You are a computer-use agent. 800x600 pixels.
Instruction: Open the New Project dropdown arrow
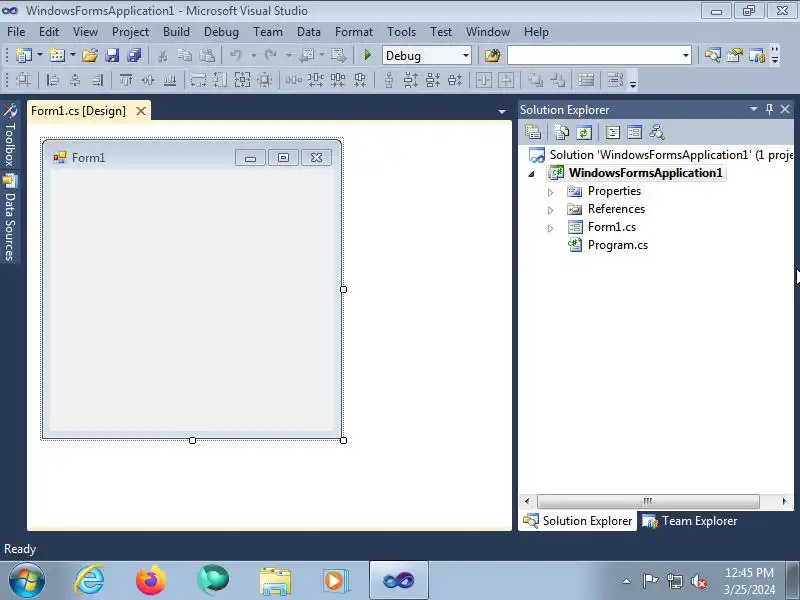coord(40,55)
